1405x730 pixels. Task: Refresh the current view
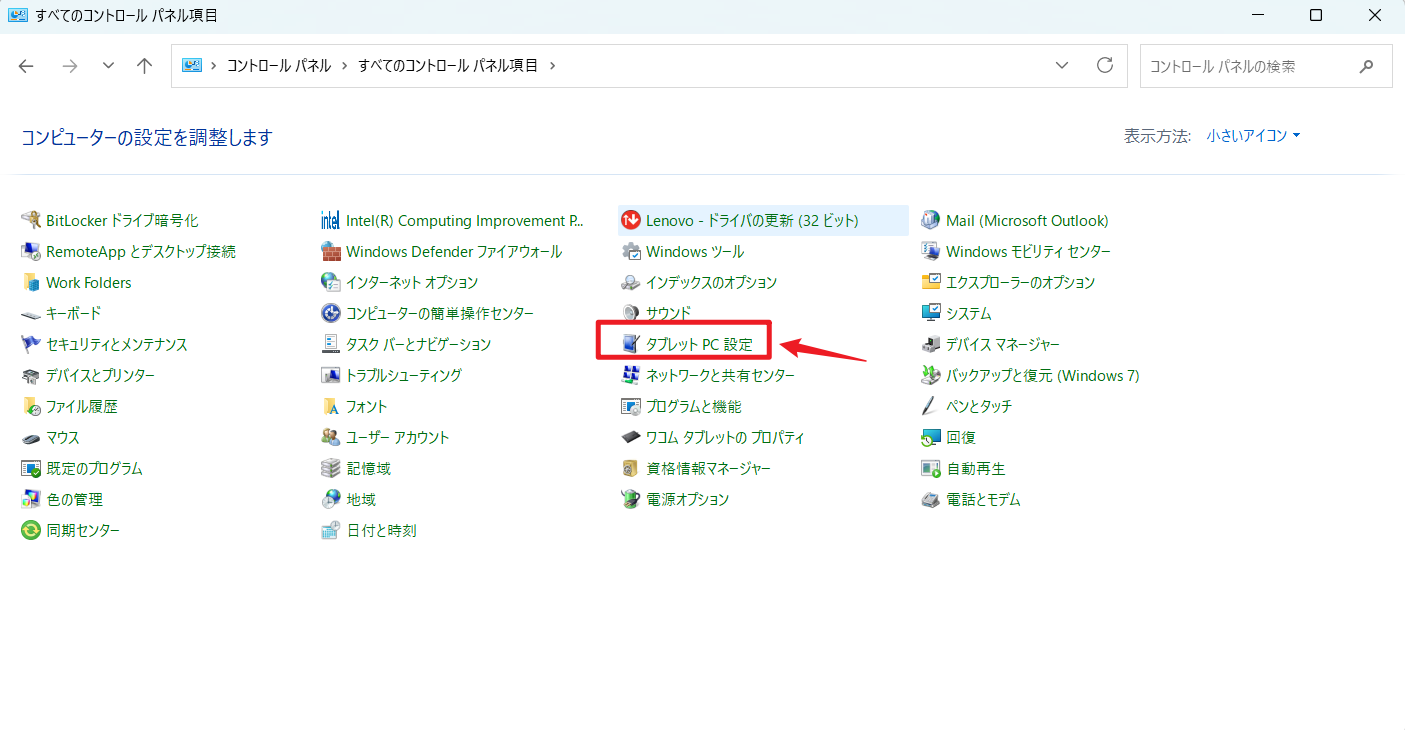pos(1105,65)
